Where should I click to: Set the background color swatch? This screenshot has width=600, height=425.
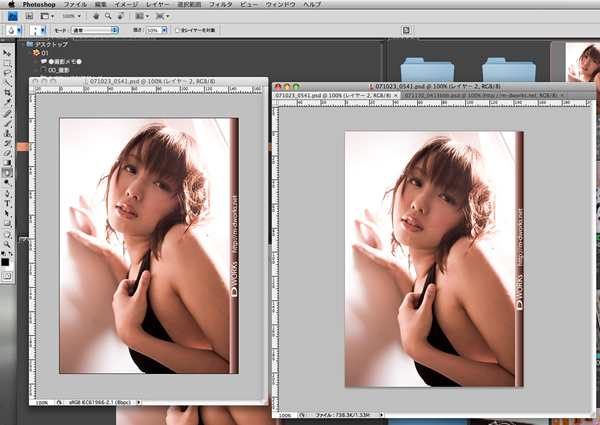click(x=11, y=267)
